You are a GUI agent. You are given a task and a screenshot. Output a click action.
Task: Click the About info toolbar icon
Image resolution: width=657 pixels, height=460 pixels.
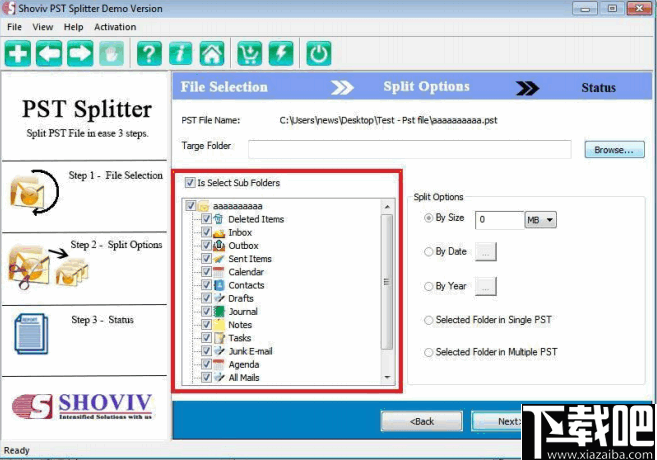click(181, 53)
